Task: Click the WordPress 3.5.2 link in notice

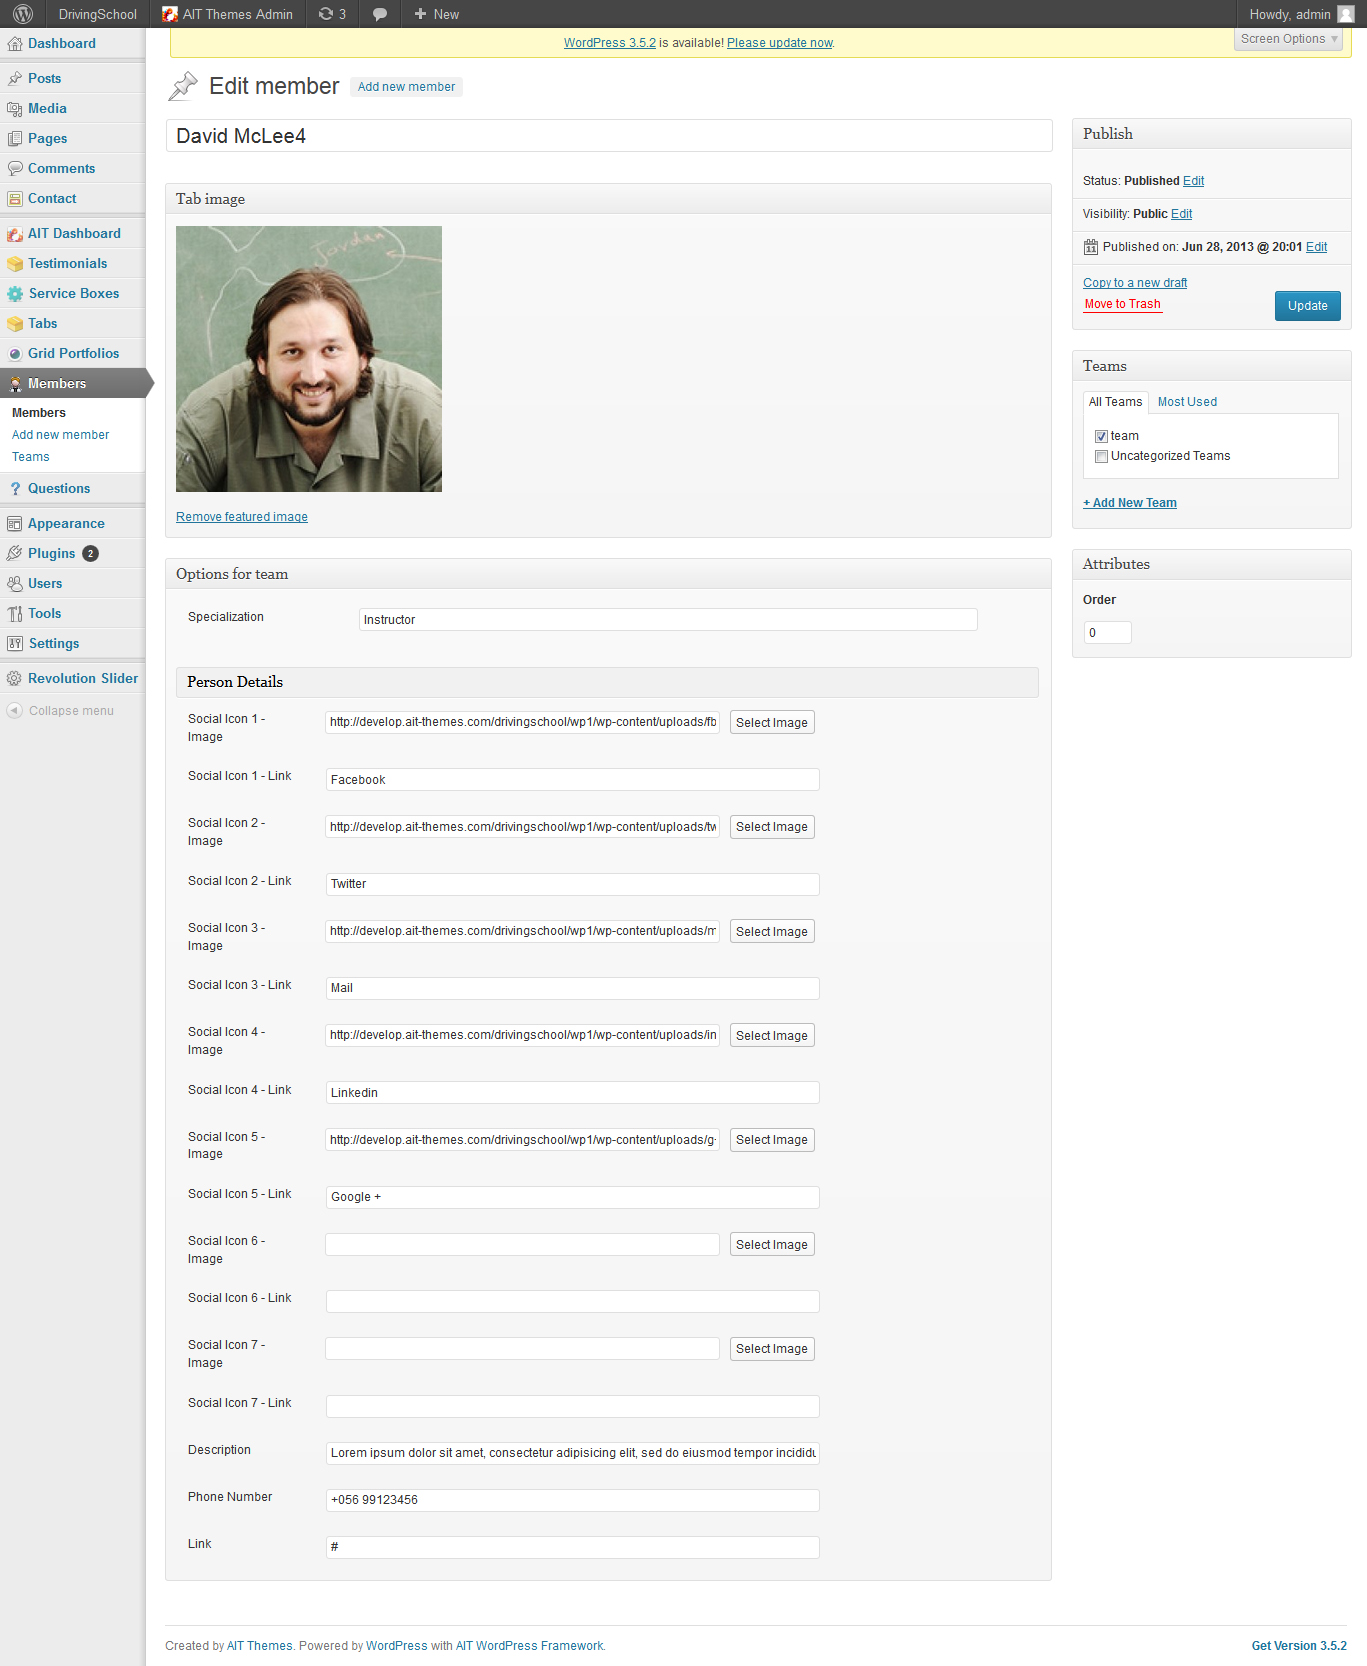Action: (610, 43)
